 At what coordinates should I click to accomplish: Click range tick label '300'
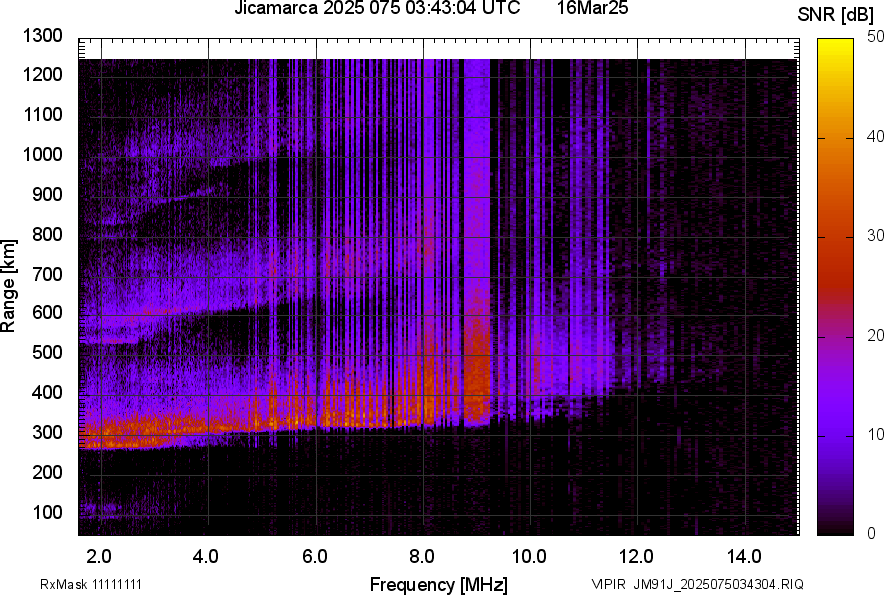click(47, 433)
